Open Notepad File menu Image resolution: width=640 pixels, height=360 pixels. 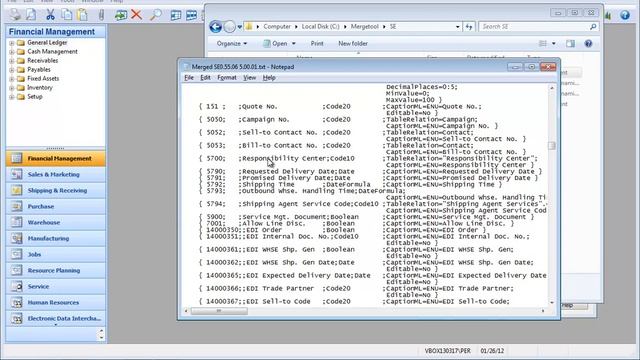[x=189, y=78]
